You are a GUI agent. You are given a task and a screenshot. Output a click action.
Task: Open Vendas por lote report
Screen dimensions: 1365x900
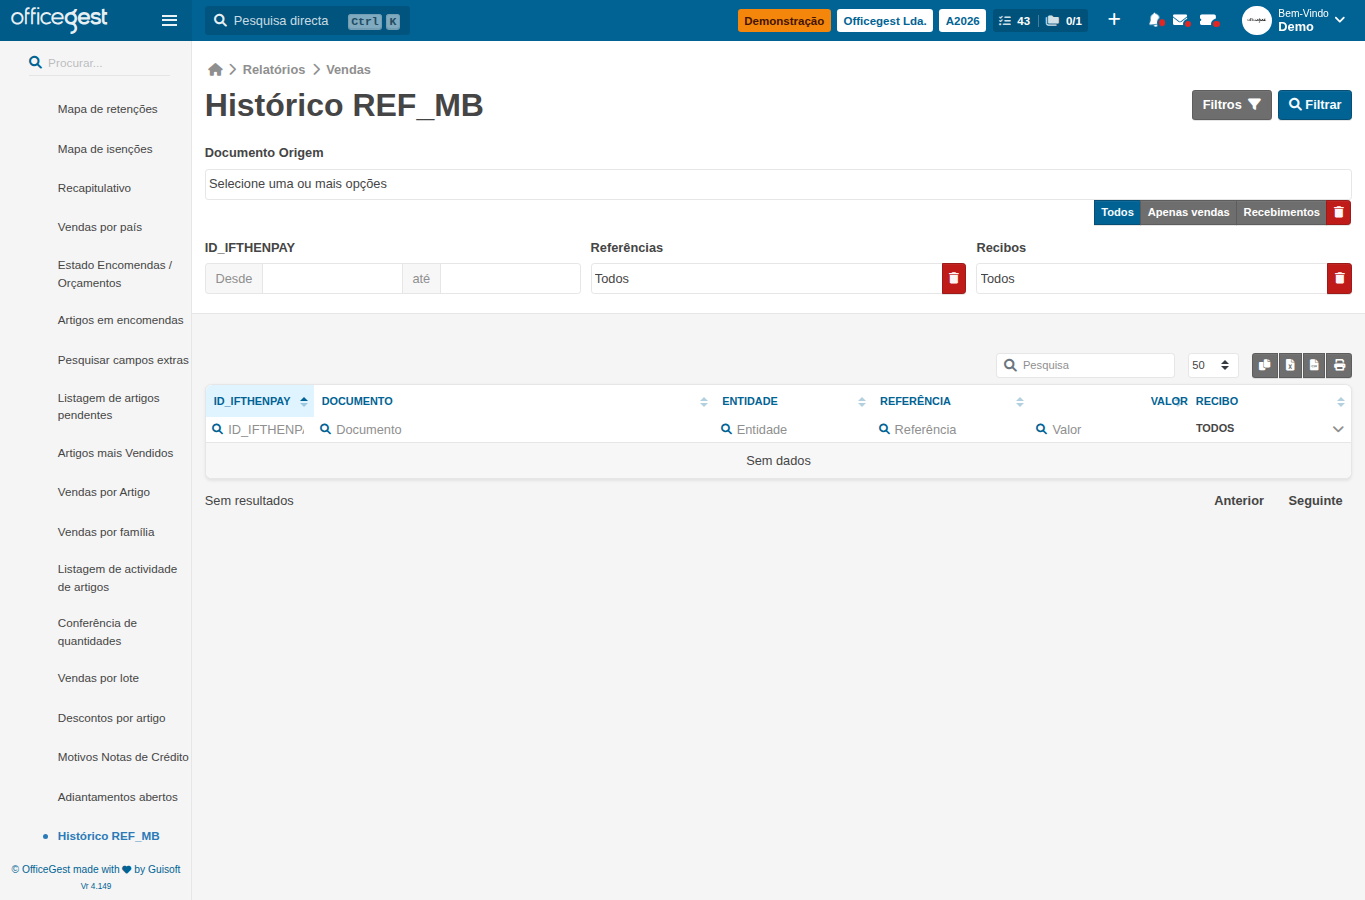(98, 678)
